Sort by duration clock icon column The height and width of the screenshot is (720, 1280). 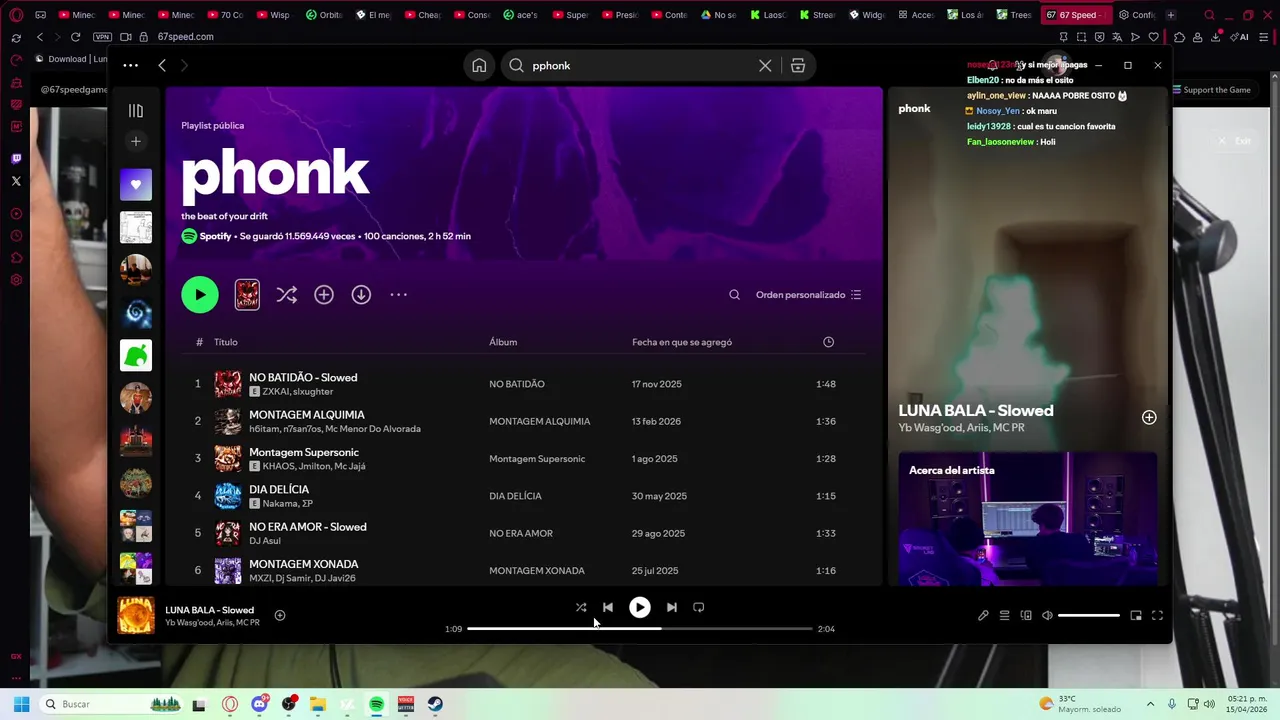tap(828, 342)
